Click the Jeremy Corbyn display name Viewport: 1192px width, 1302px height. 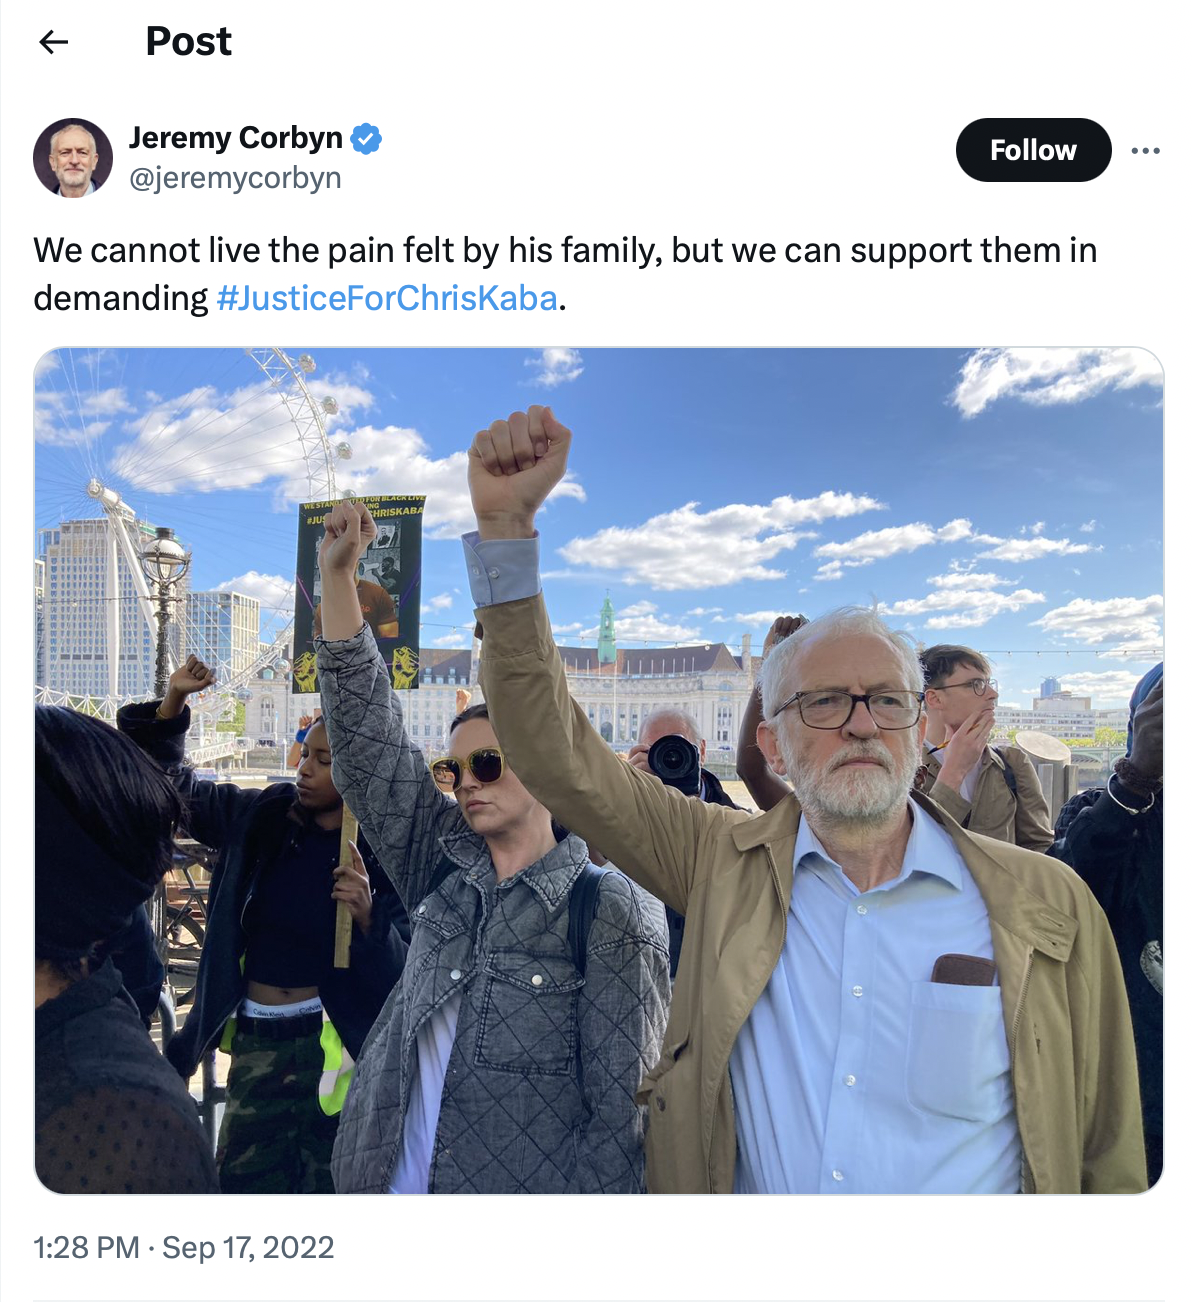click(236, 137)
